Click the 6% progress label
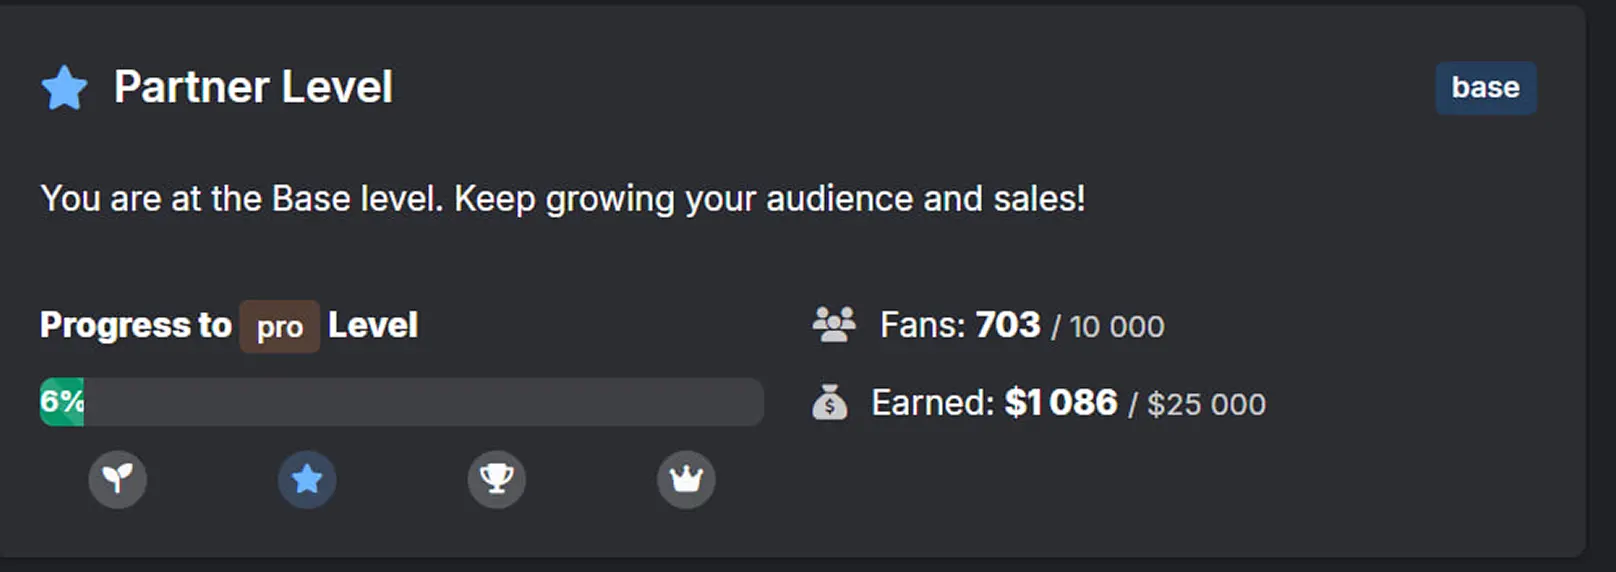1616x572 pixels. tap(62, 401)
